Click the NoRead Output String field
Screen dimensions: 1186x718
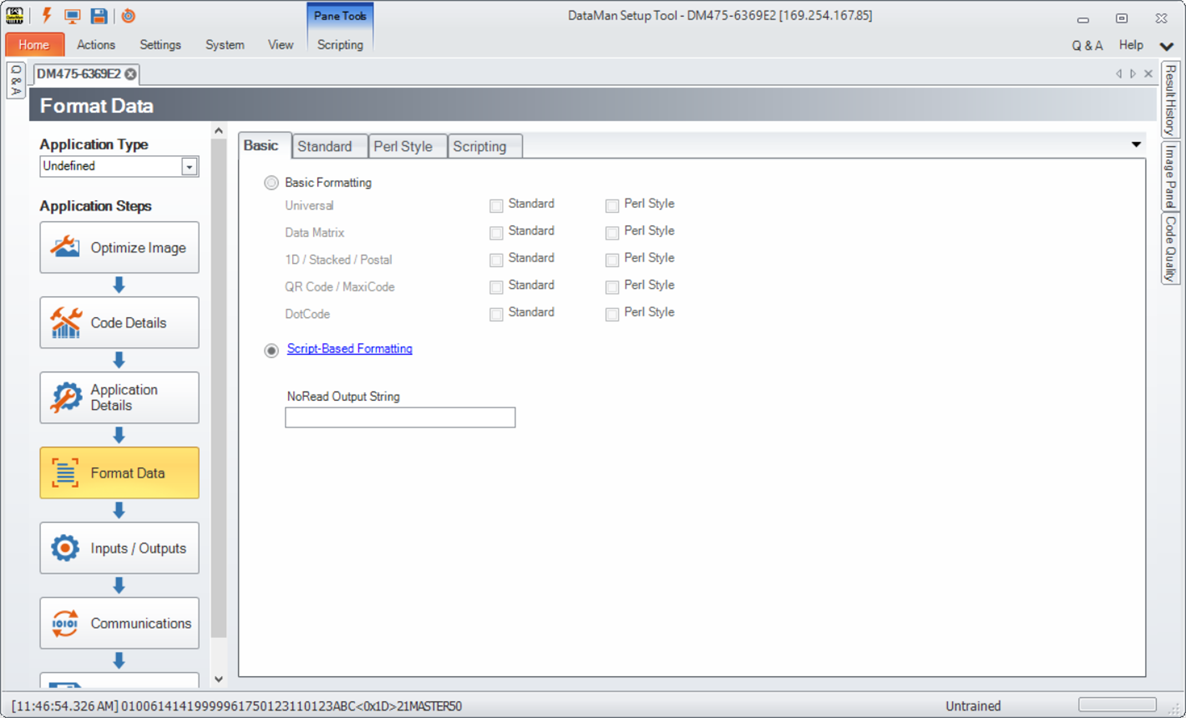pos(400,418)
